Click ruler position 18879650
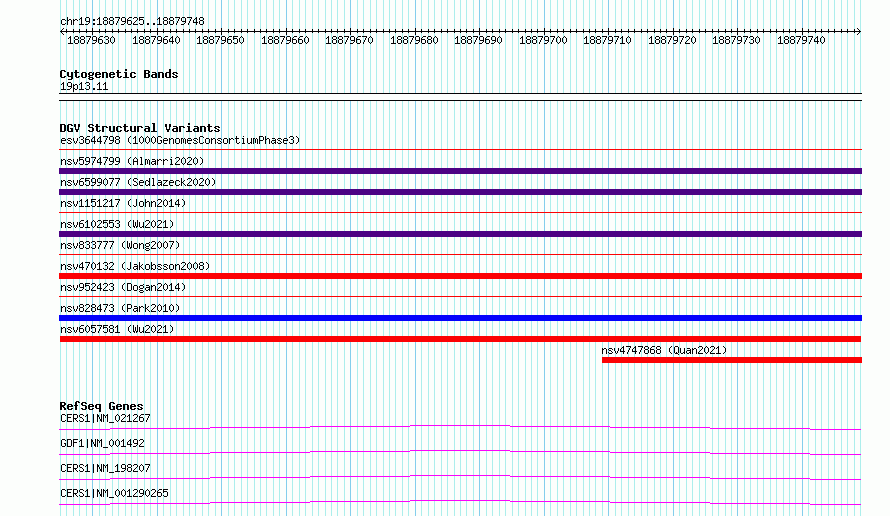 220,40
